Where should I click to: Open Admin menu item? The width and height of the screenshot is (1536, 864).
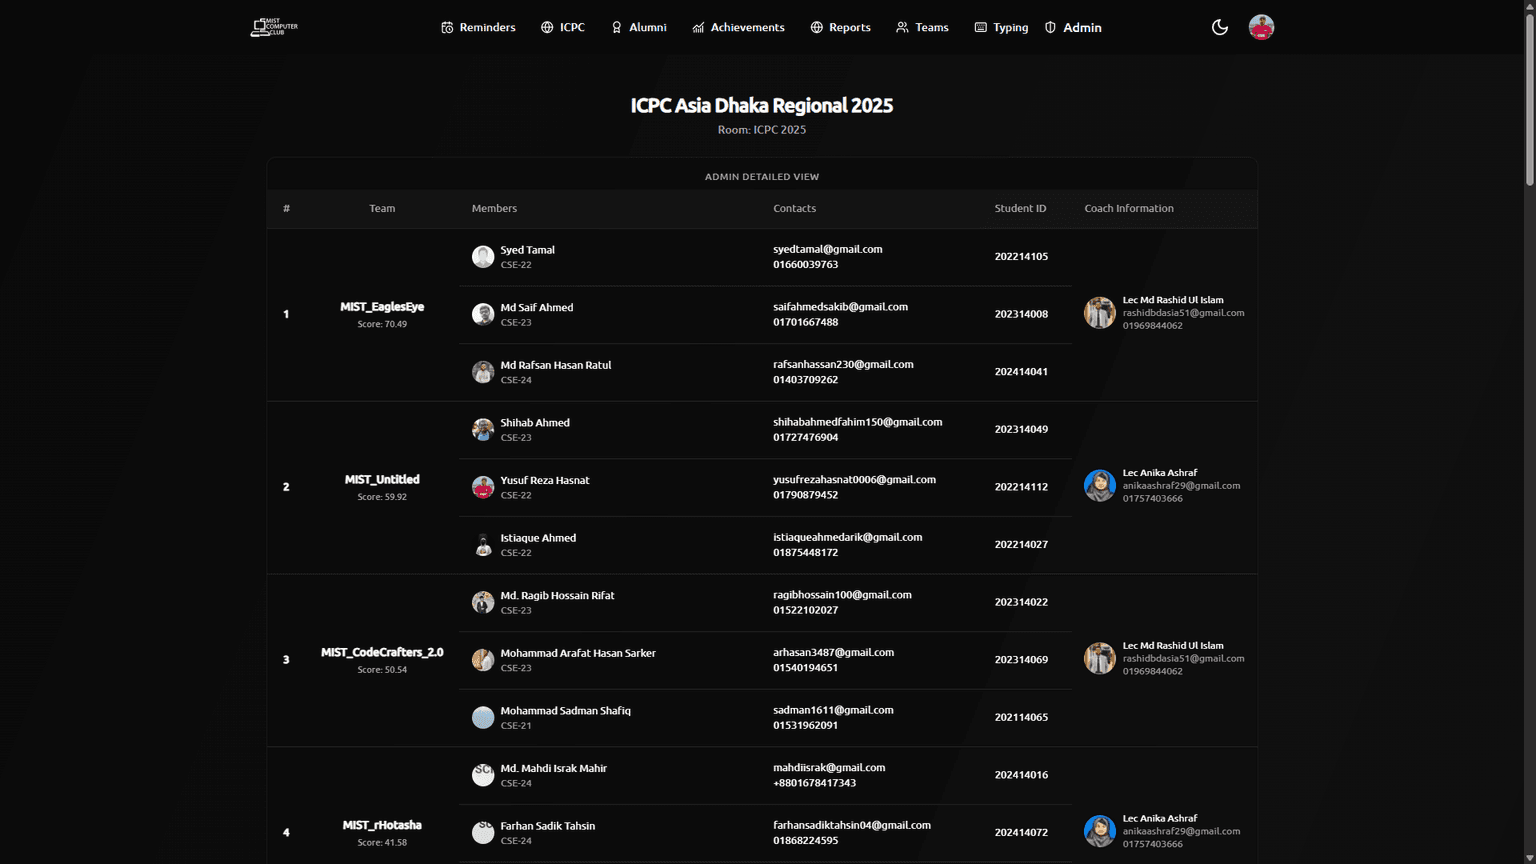click(x=1073, y=27)
